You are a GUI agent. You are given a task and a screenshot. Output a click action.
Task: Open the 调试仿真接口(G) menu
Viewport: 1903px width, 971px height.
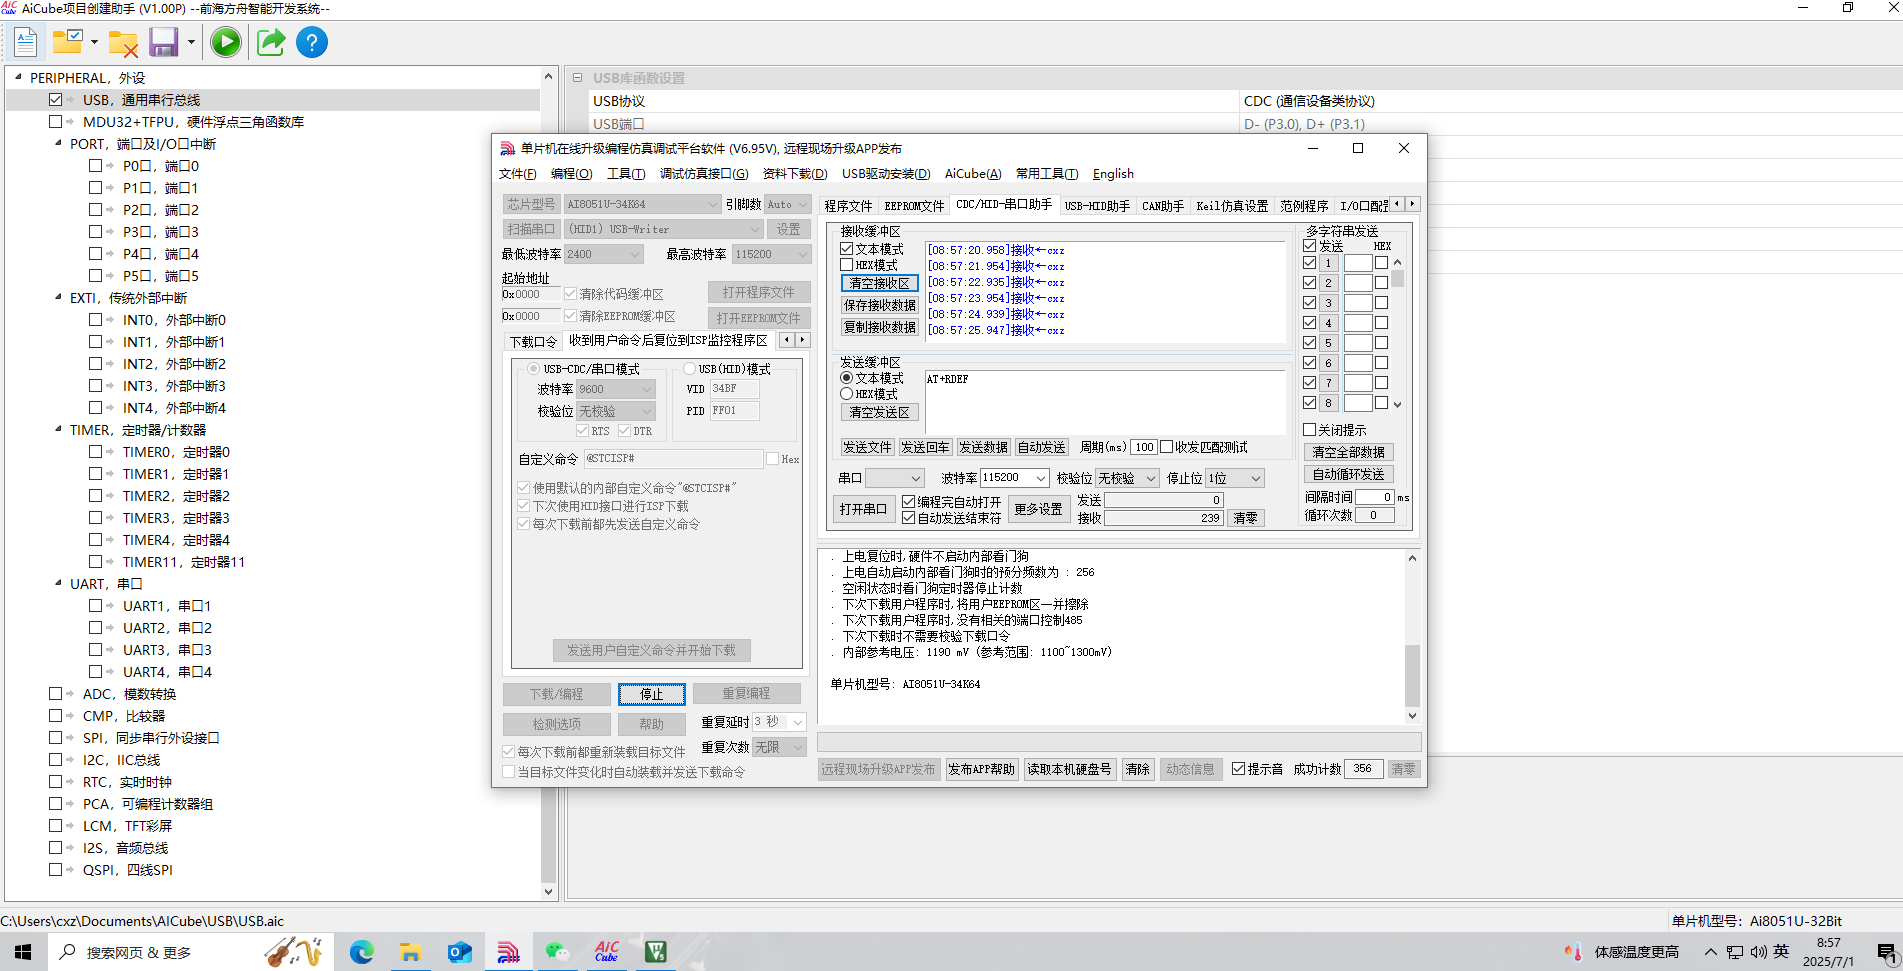click(x=704, y=174)
